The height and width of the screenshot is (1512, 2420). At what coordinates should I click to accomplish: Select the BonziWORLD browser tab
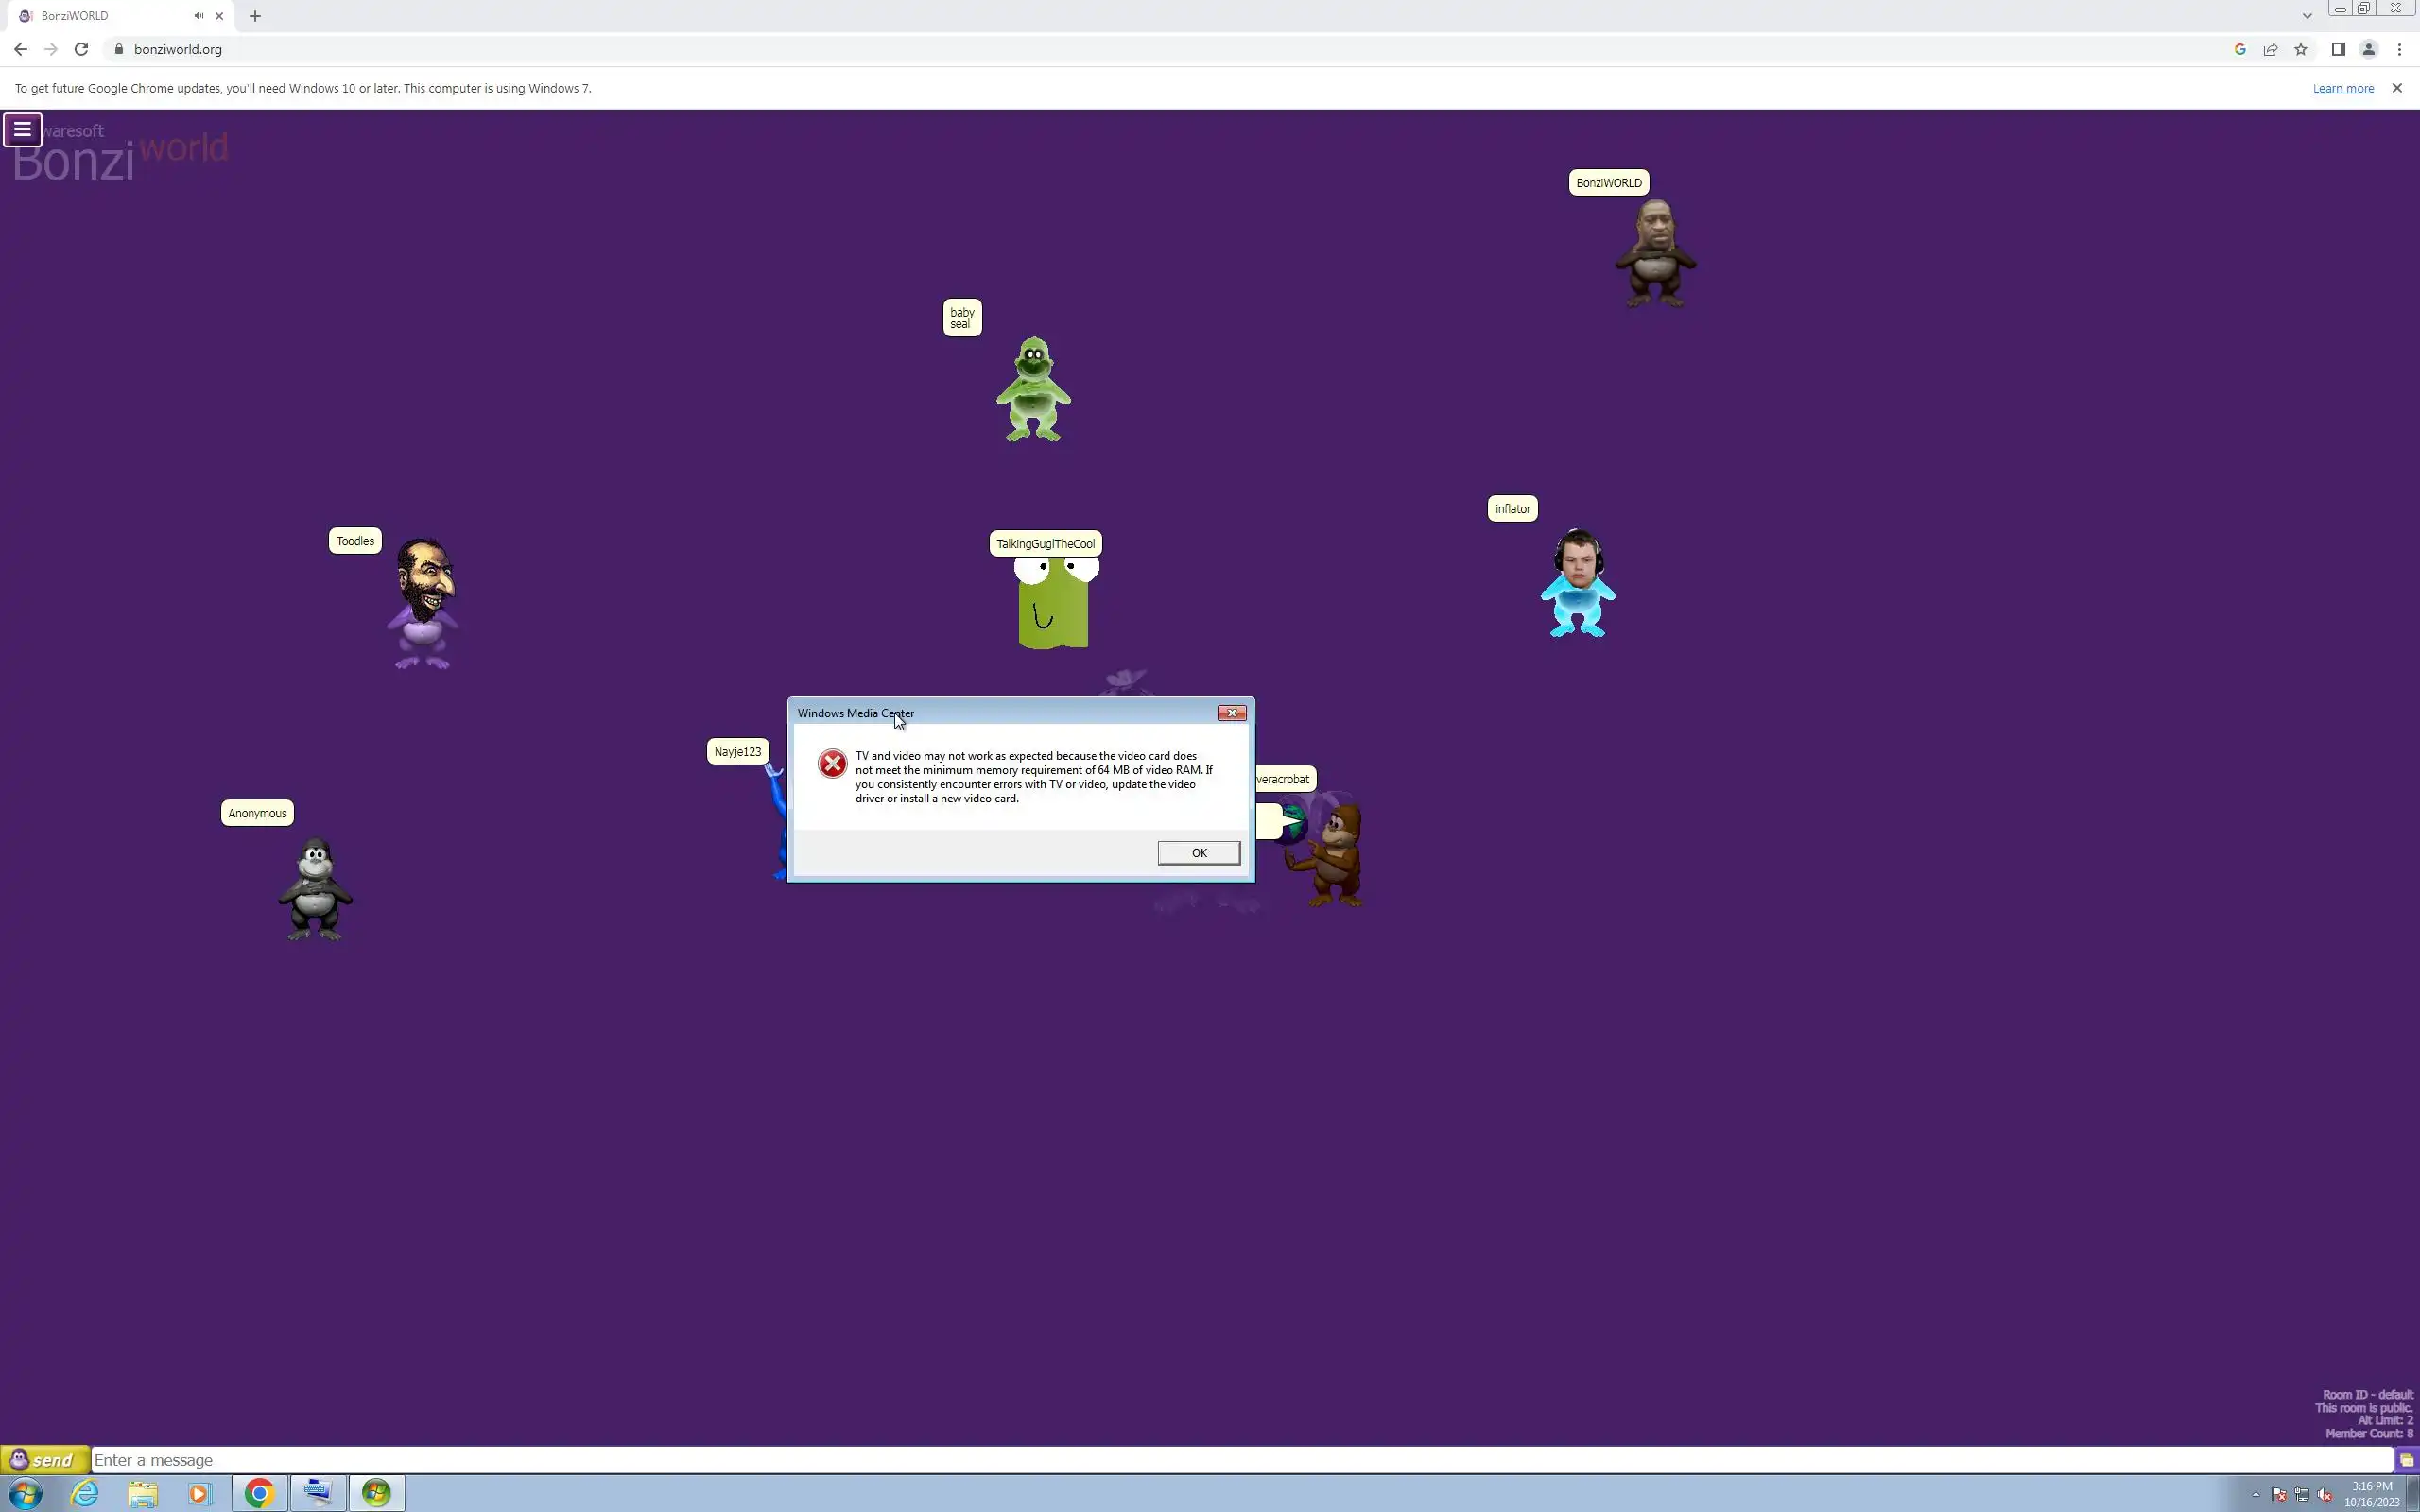[100, 16]
